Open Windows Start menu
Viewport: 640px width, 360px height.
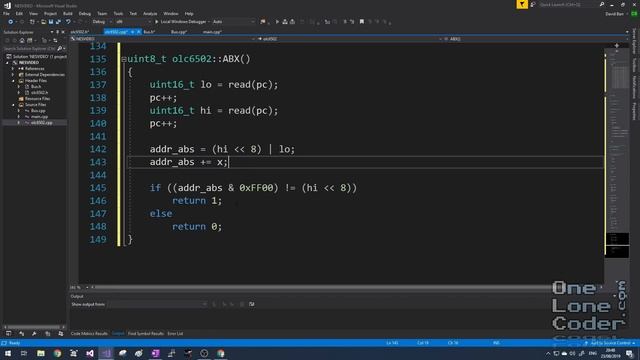tap(8, 353)
